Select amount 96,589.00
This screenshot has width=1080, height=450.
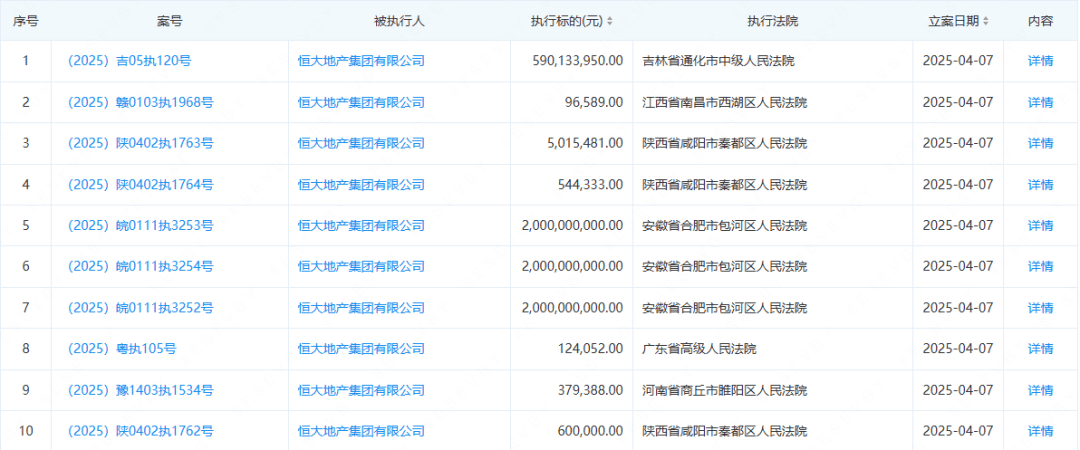(x=595, y=102)
